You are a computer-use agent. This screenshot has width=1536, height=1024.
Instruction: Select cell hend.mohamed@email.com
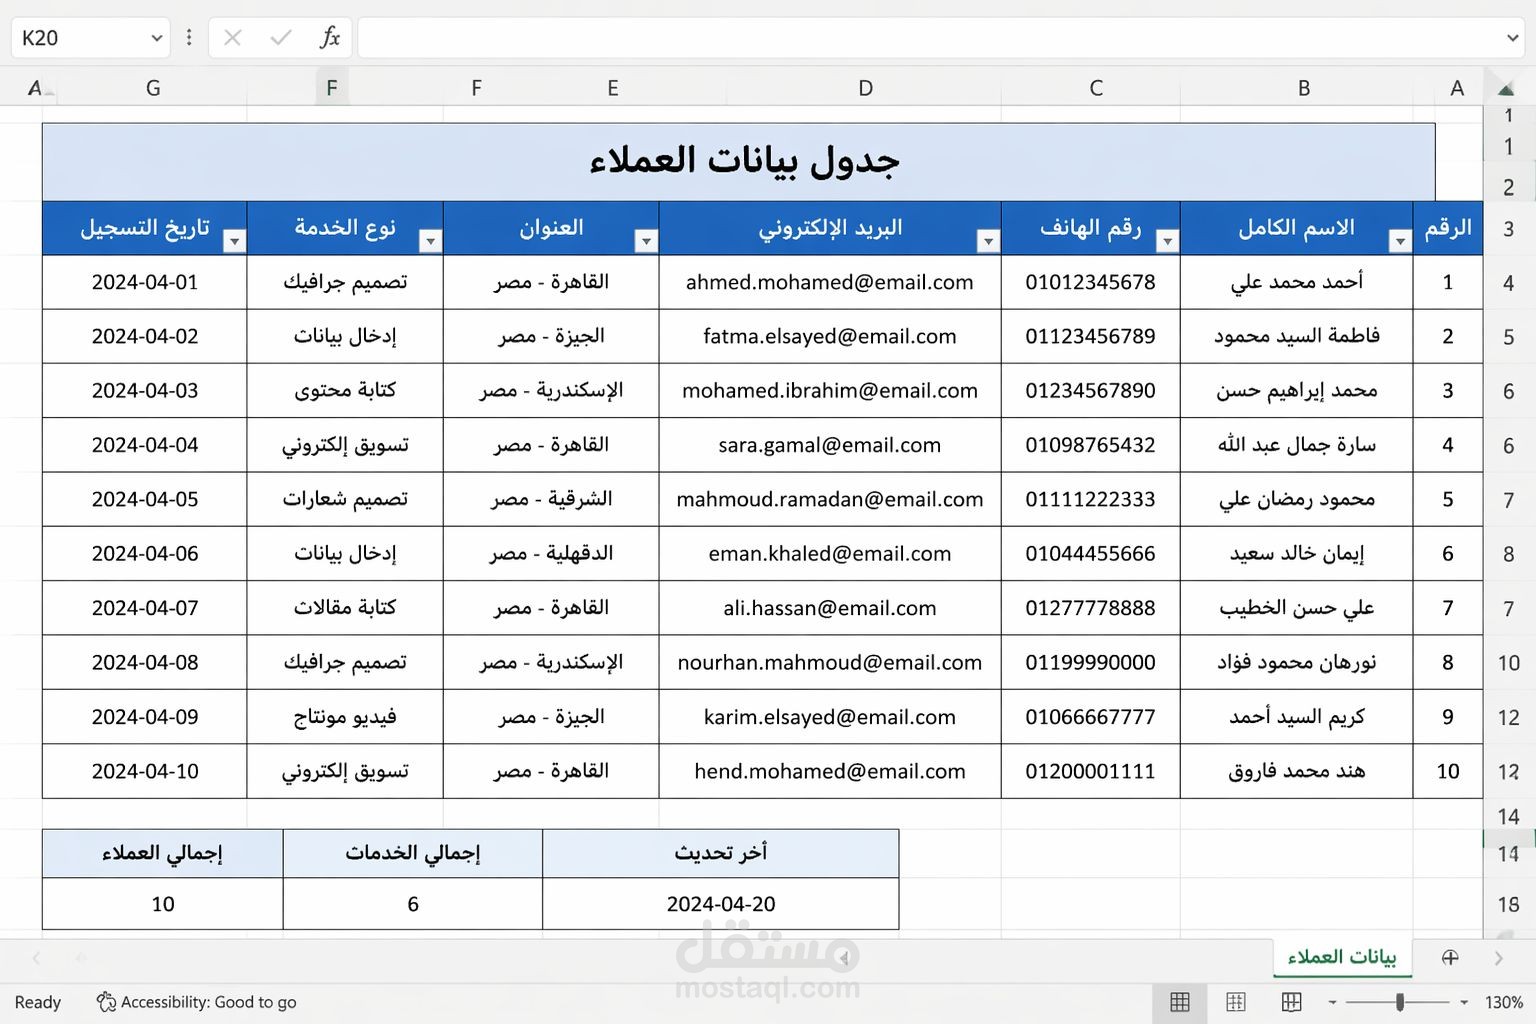click(830, 771)
